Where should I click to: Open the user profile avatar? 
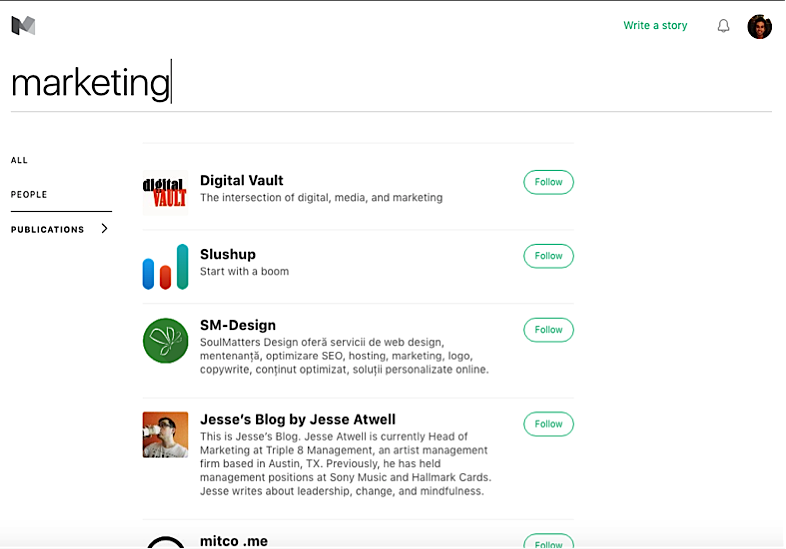pos(759,26)
